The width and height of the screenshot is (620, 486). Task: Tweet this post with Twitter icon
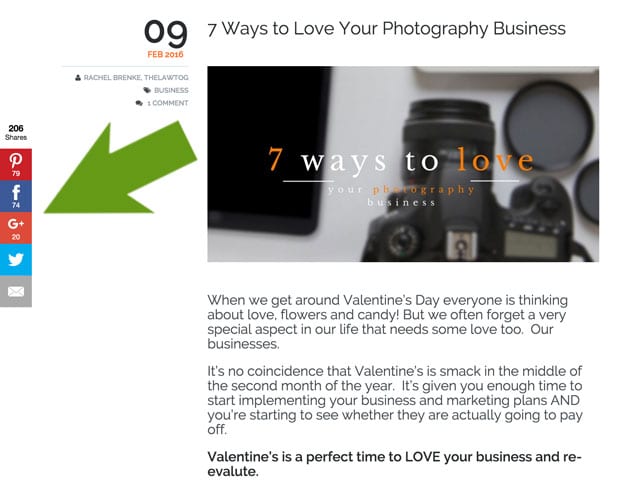[x=16, y=259]
